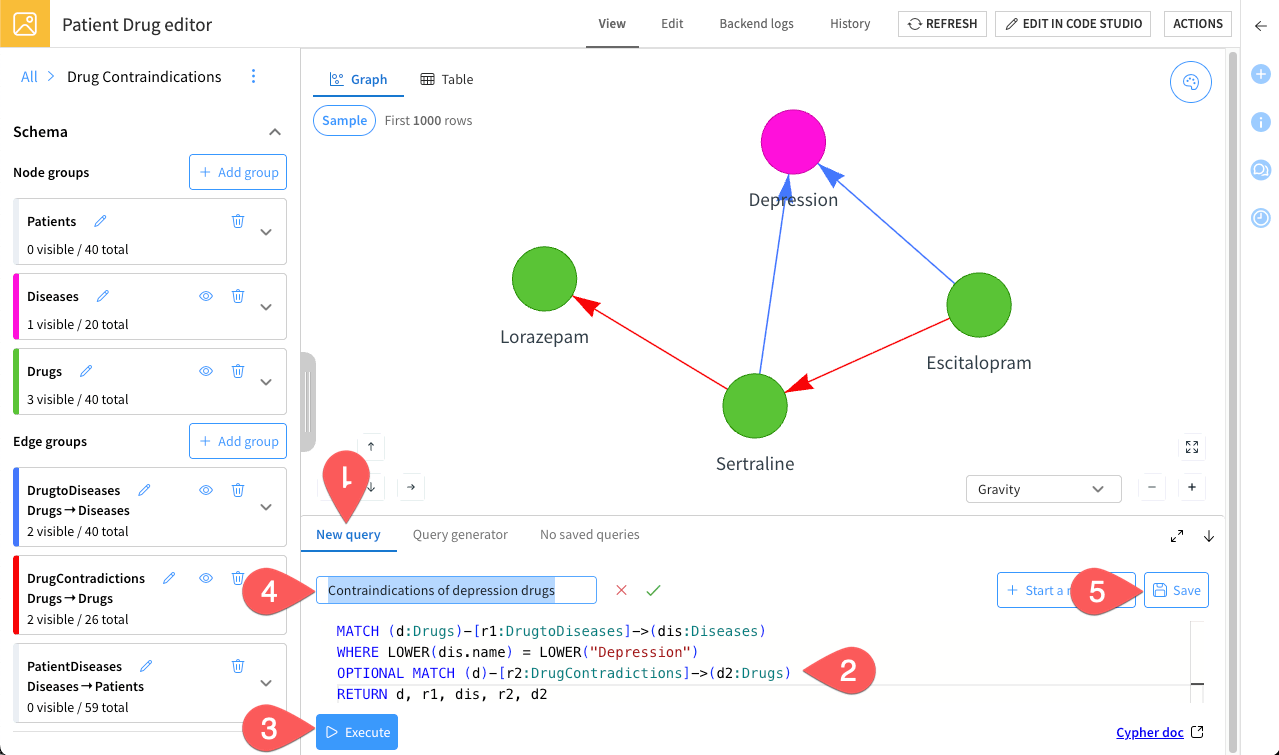Click the fullscreen graph icon
This screenshot has width=1279, height=755.
1191,447
